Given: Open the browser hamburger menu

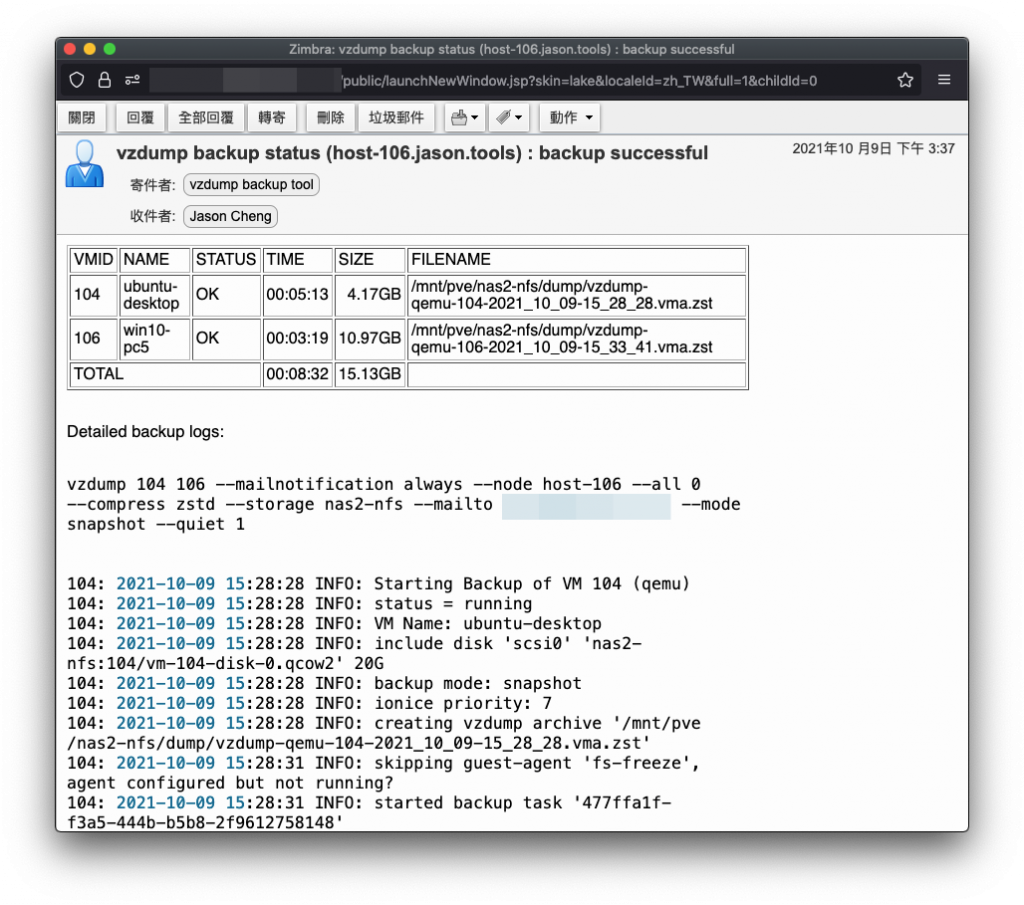Looking at the screenshot, I should pos(944,80).
